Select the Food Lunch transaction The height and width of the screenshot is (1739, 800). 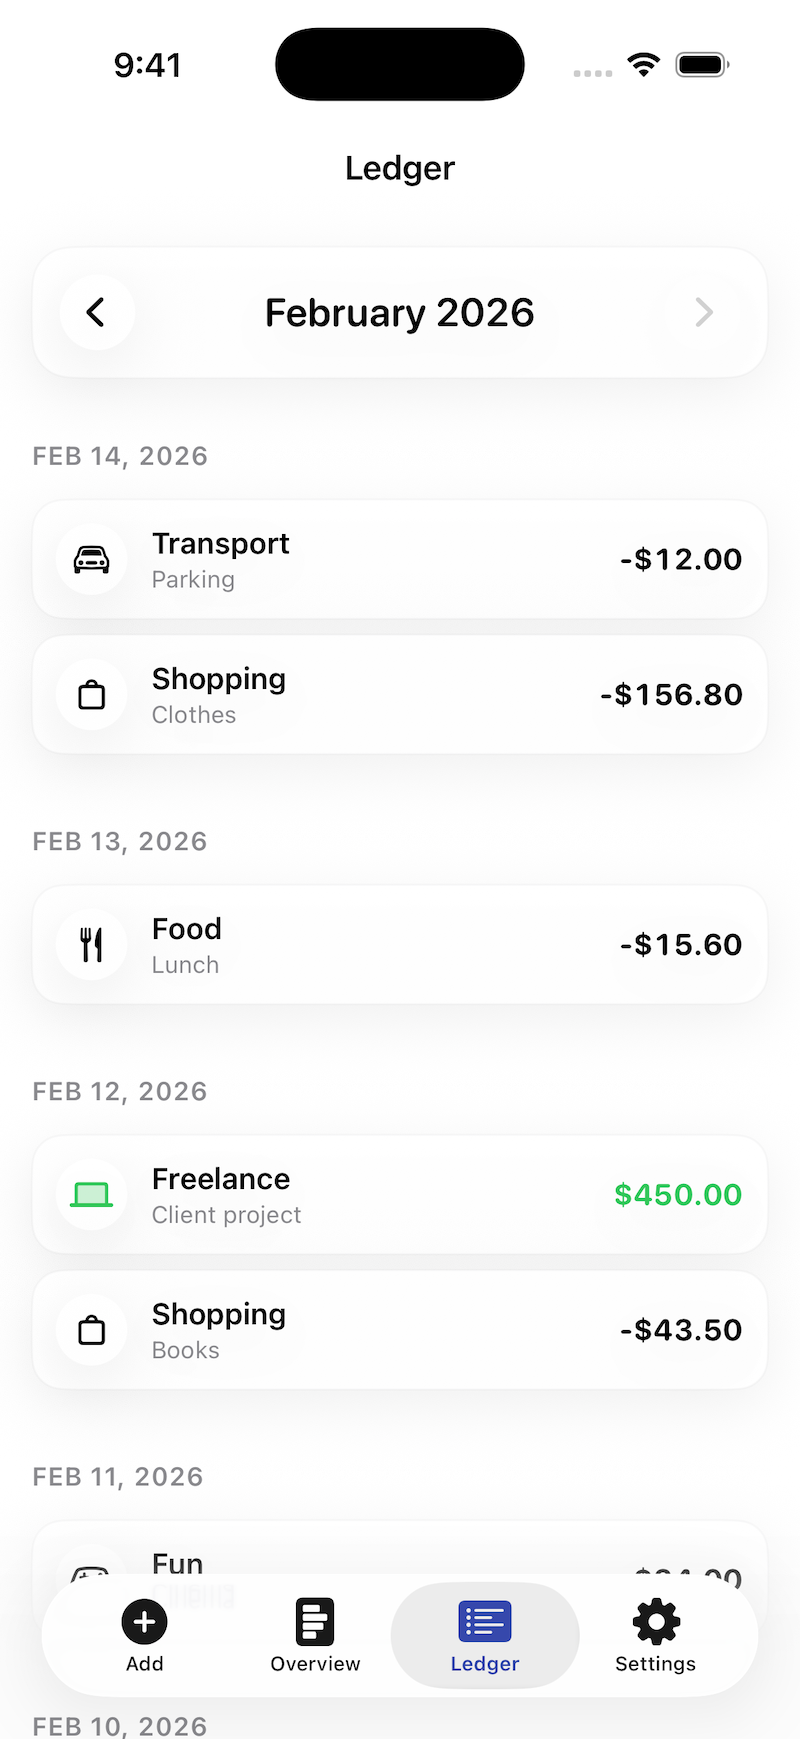pyautogui.click(x=400, y=945)
